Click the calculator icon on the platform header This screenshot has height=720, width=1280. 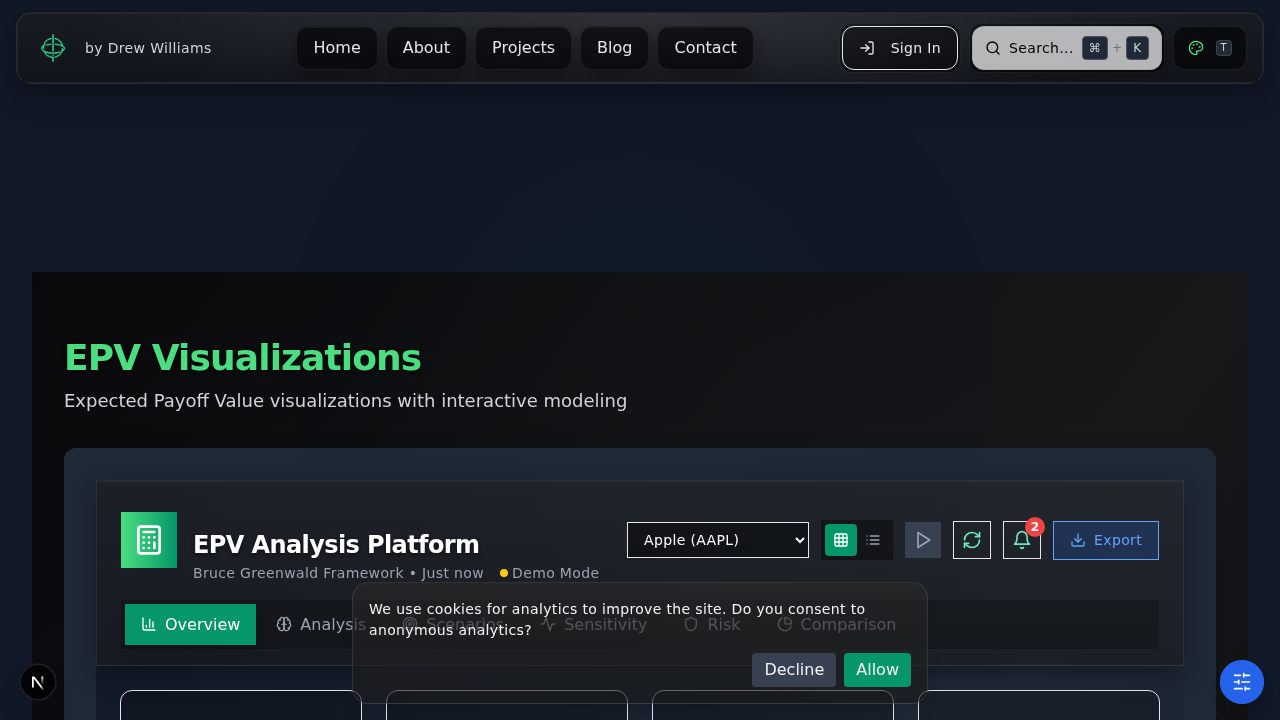tap(148, 540)
